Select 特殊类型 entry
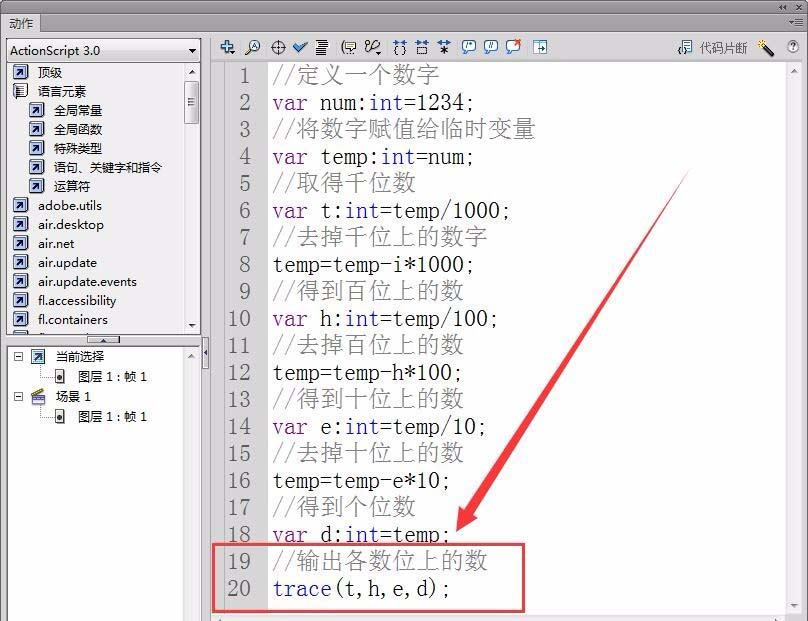808x621 pixels. tap(78, 148)
